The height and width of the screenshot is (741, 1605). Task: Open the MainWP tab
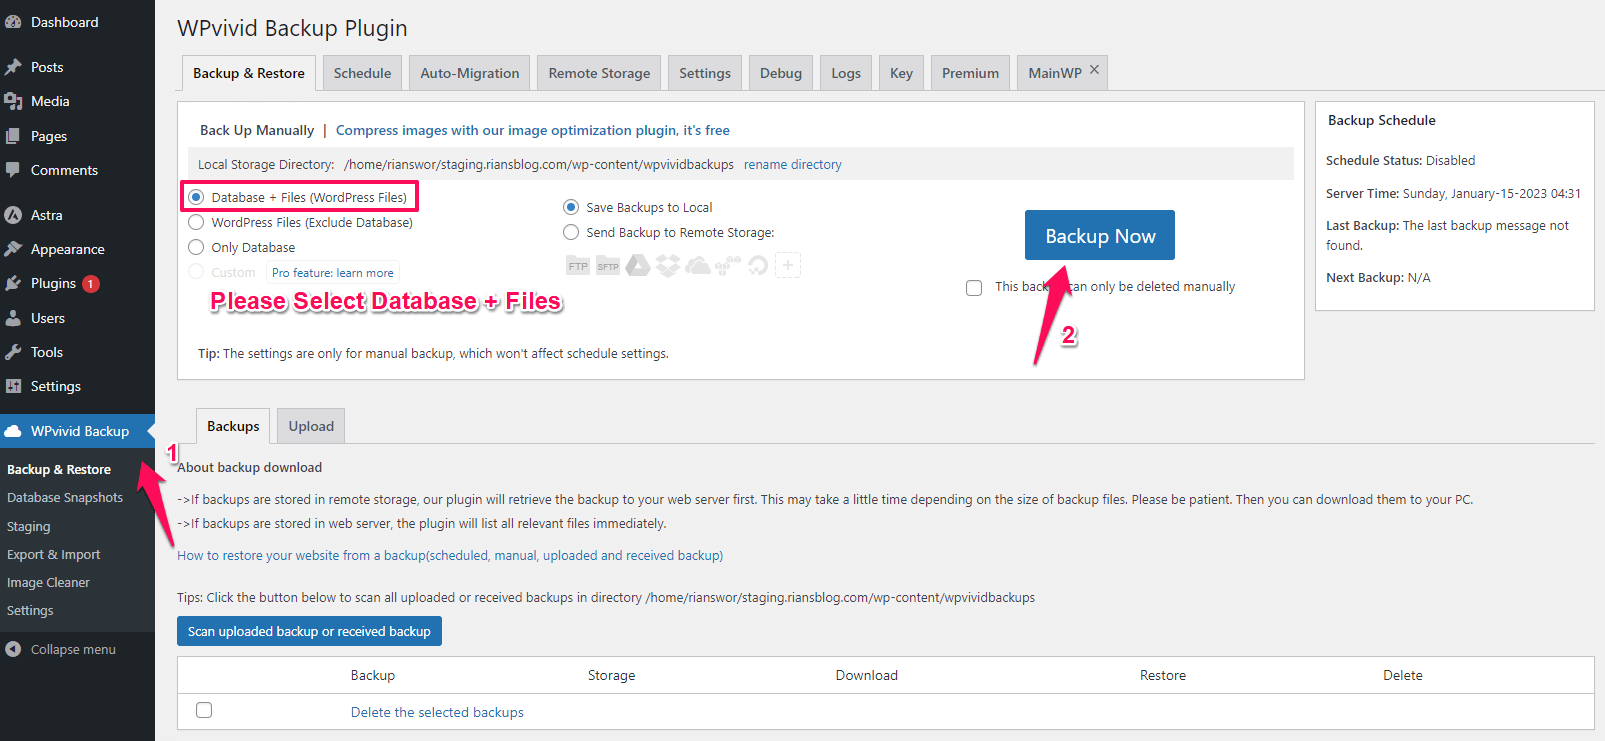[1055, 73]
